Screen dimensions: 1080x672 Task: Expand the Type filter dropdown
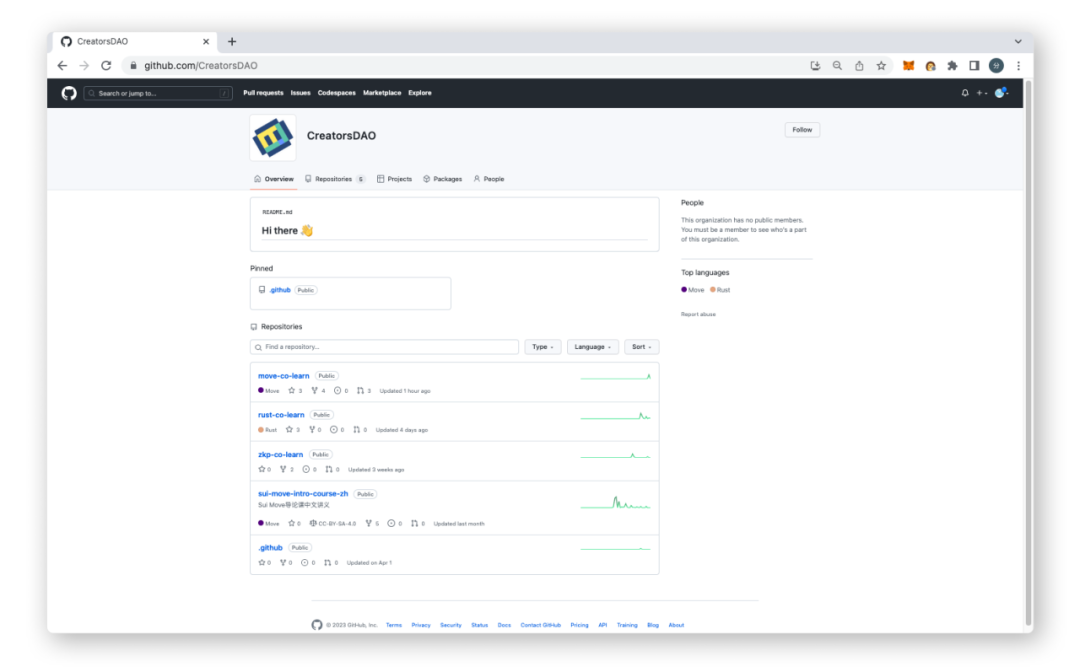[543, 347]
